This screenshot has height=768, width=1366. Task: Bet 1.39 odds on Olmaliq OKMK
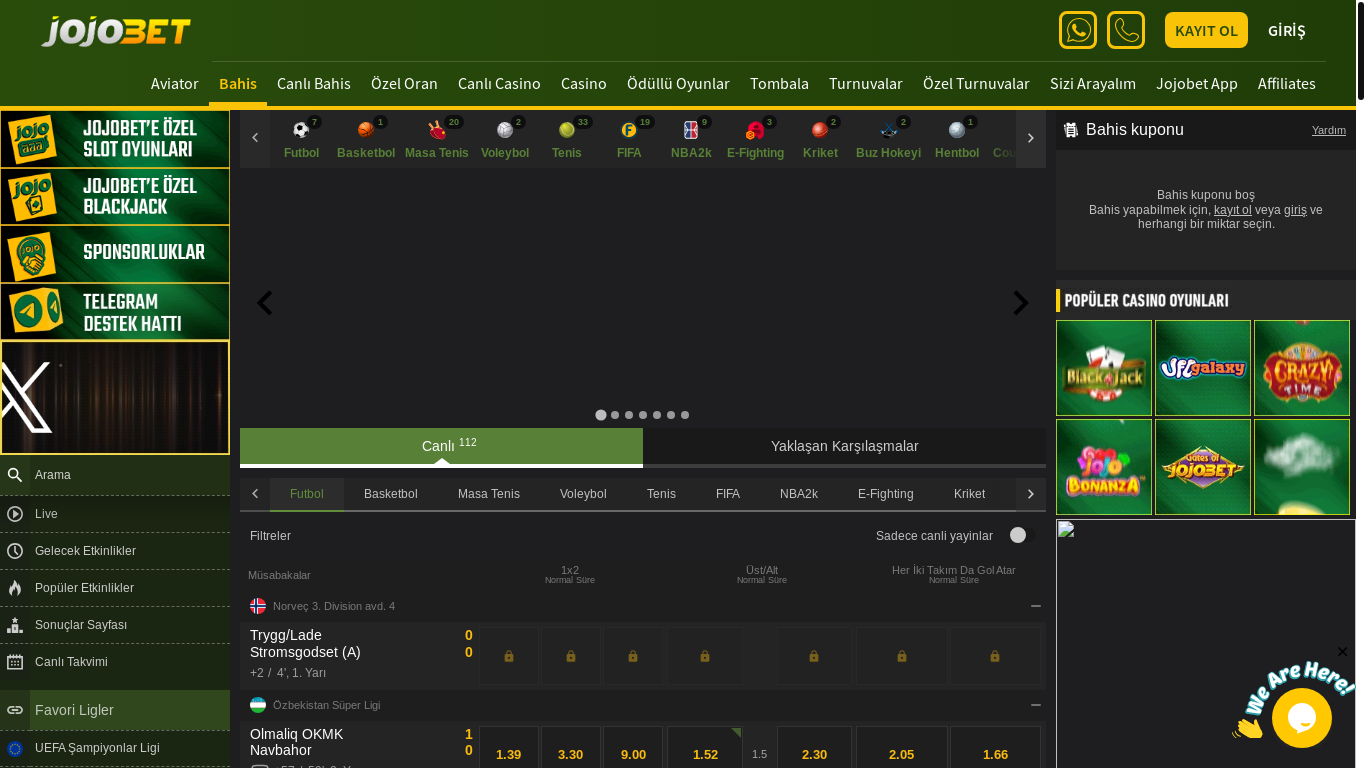coord(509,754)
